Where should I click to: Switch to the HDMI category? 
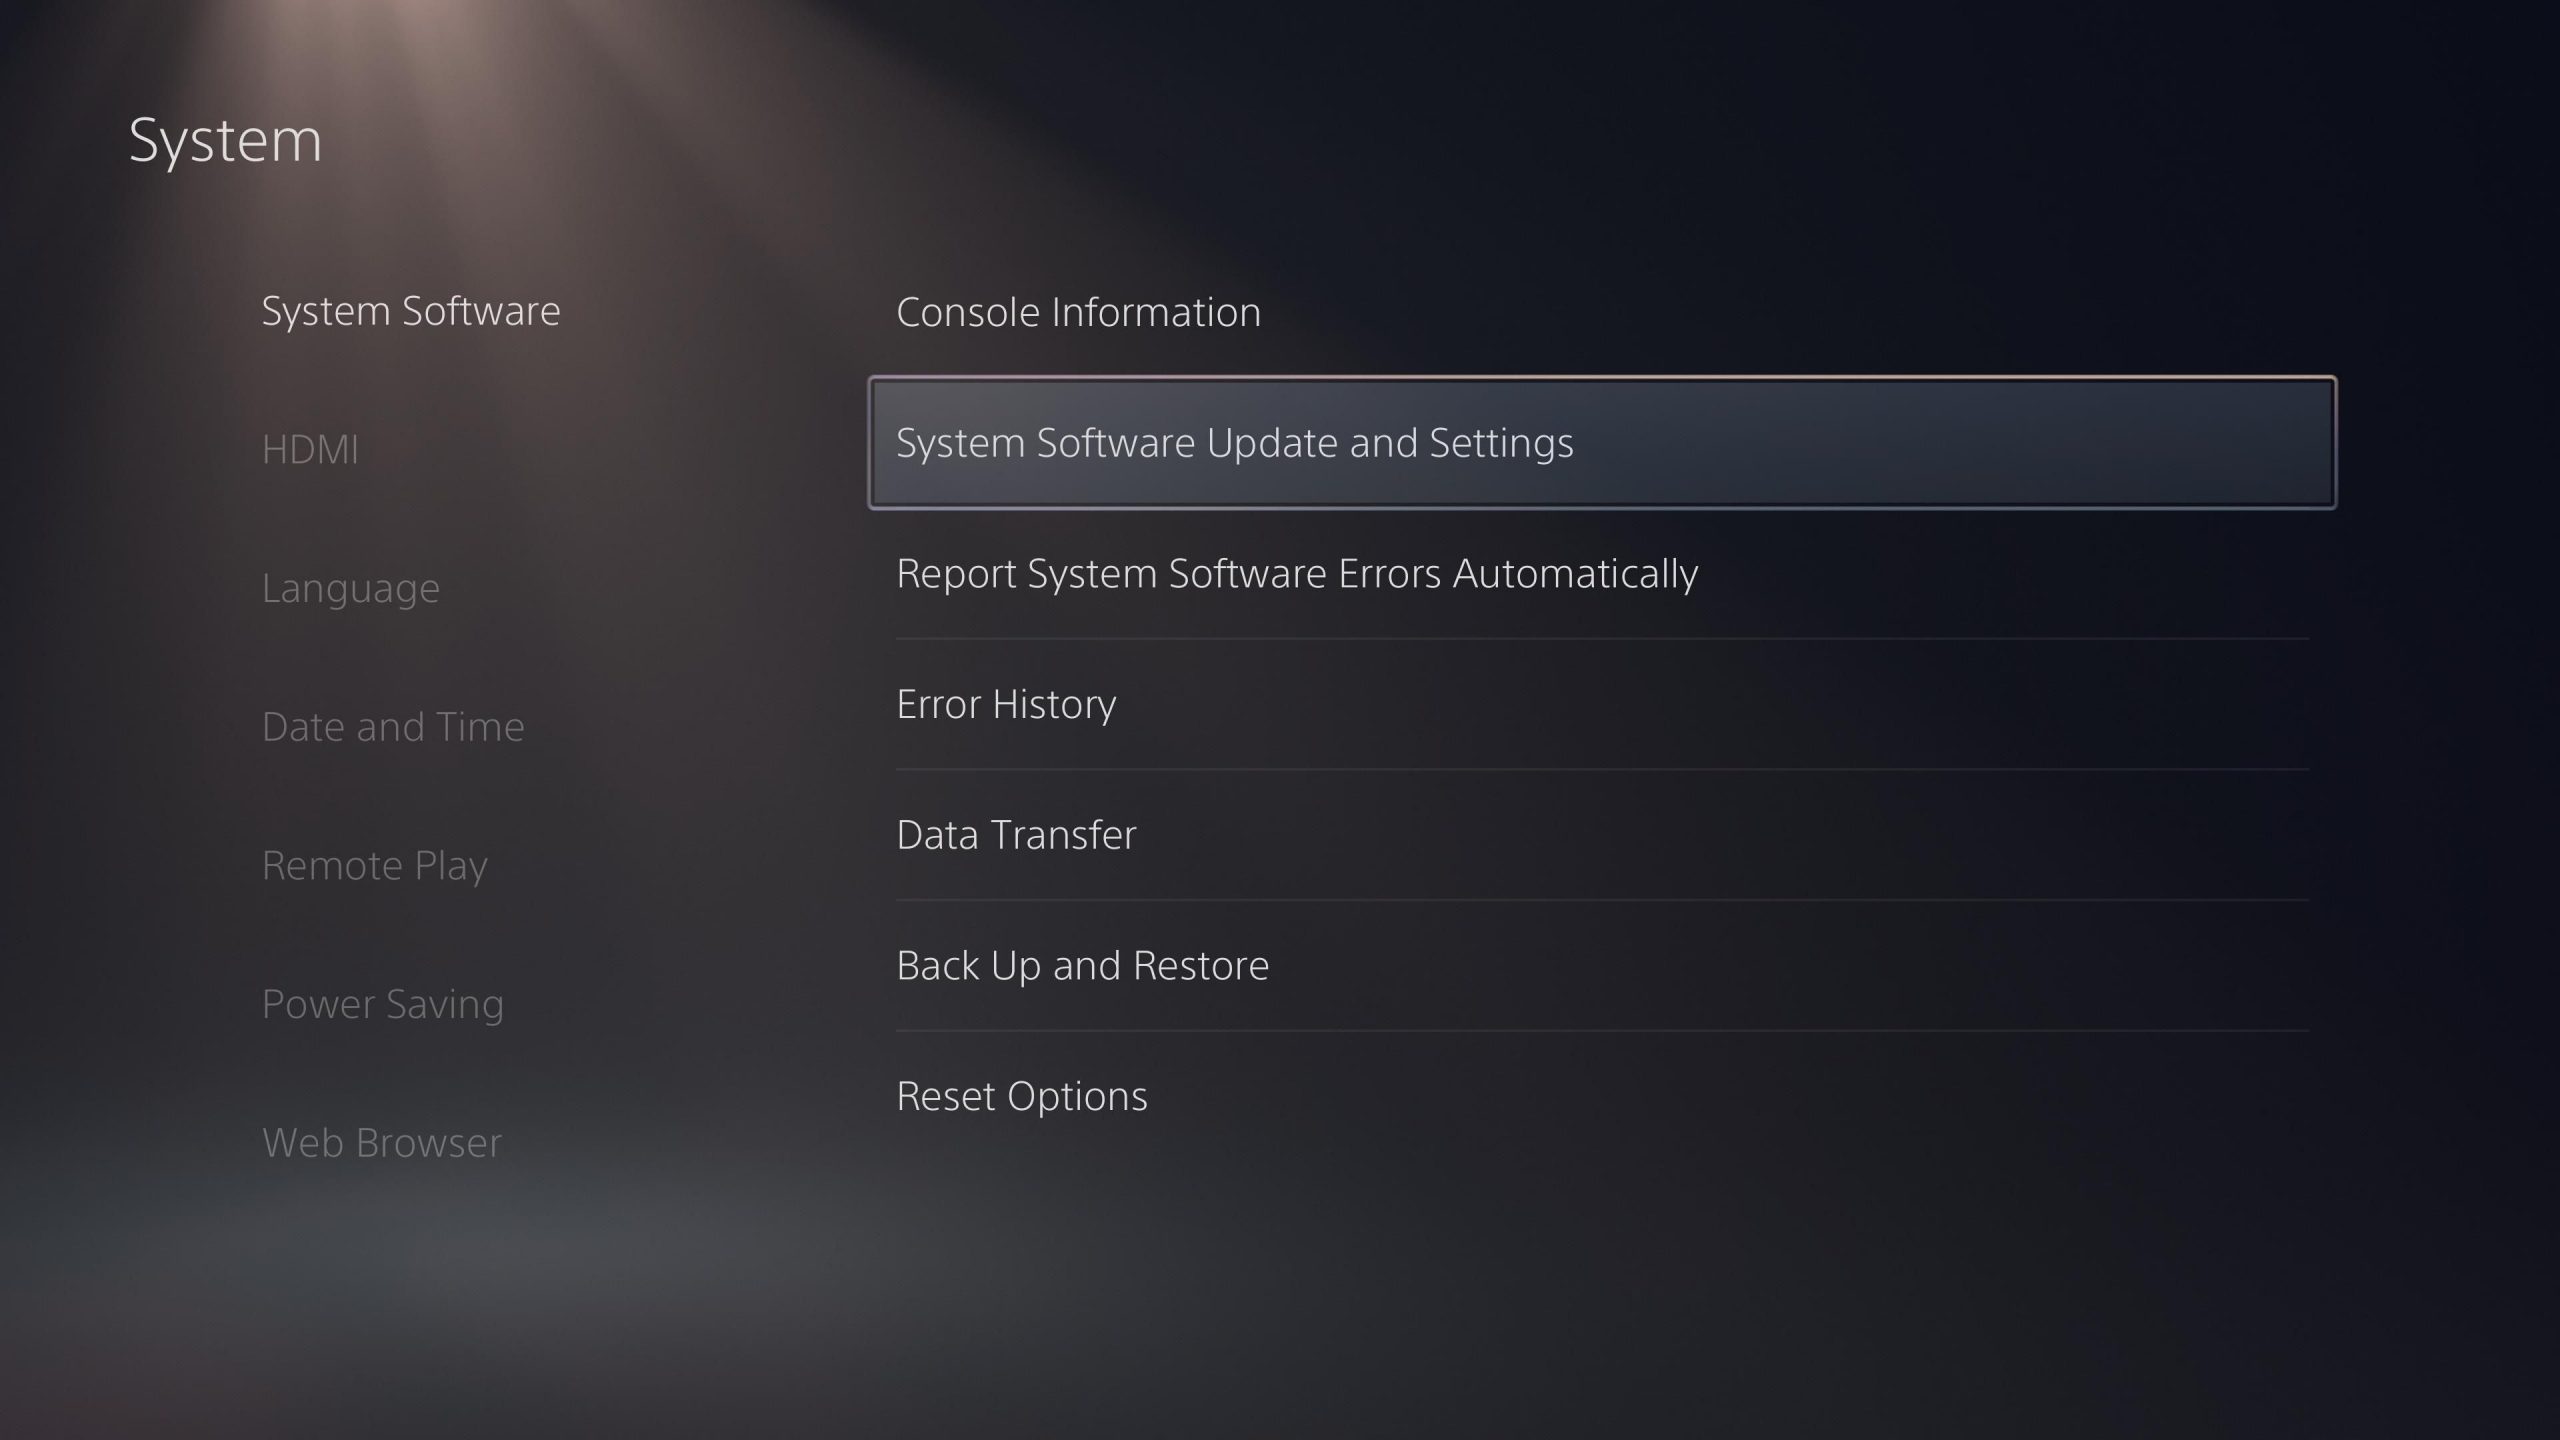[x=310, y=449]
